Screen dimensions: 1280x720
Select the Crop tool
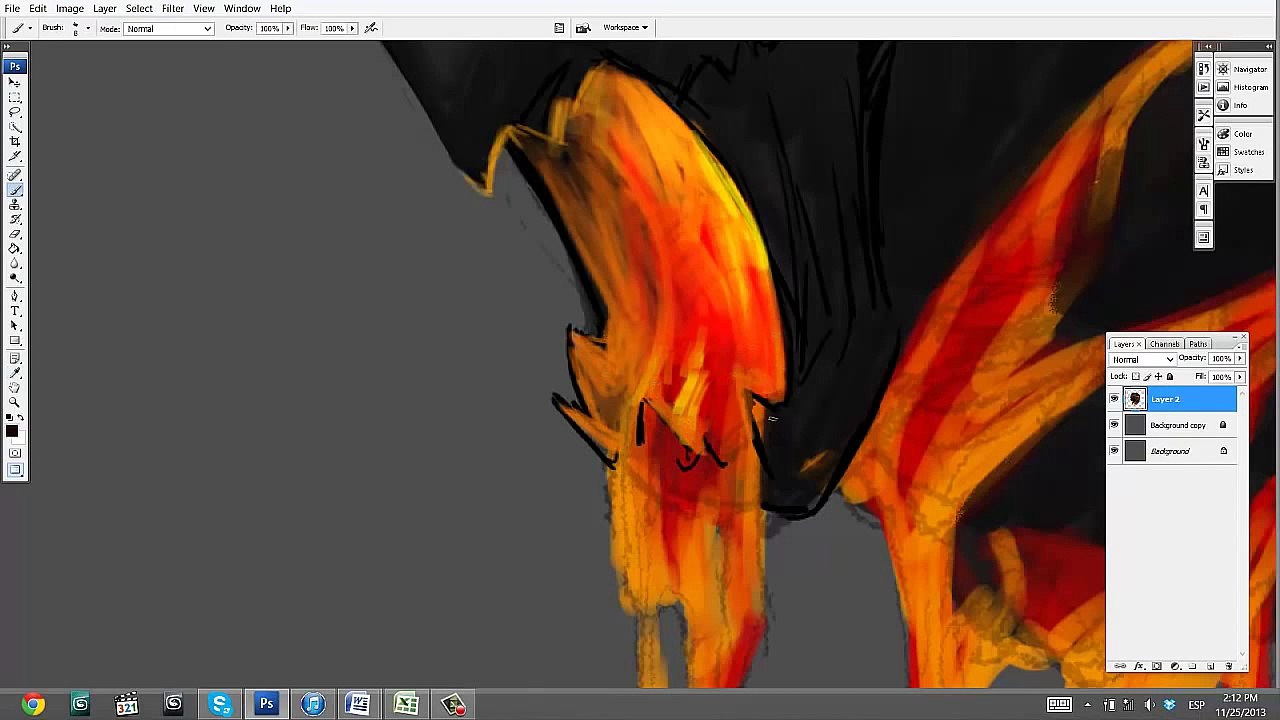(x=15, y=142)
